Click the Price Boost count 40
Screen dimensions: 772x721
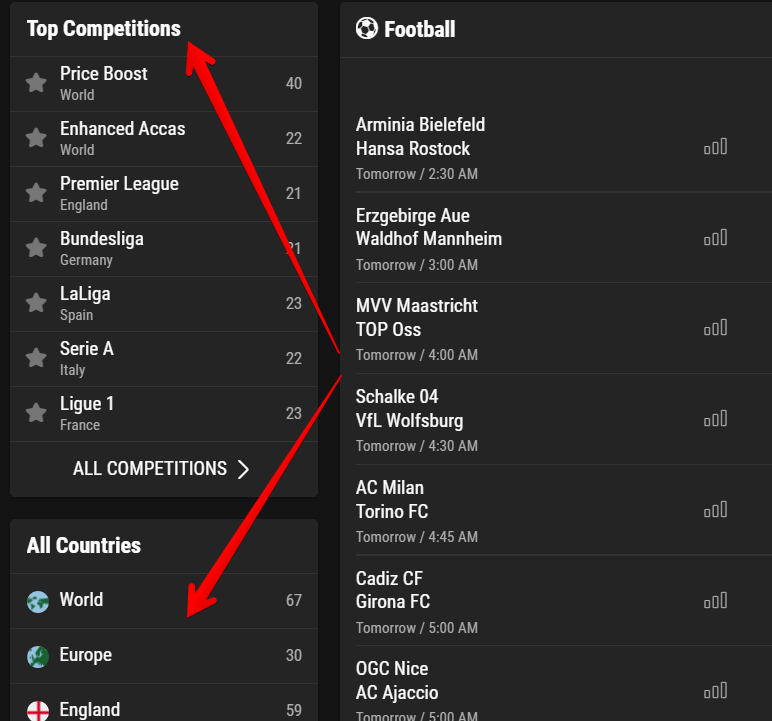[294, 83]
